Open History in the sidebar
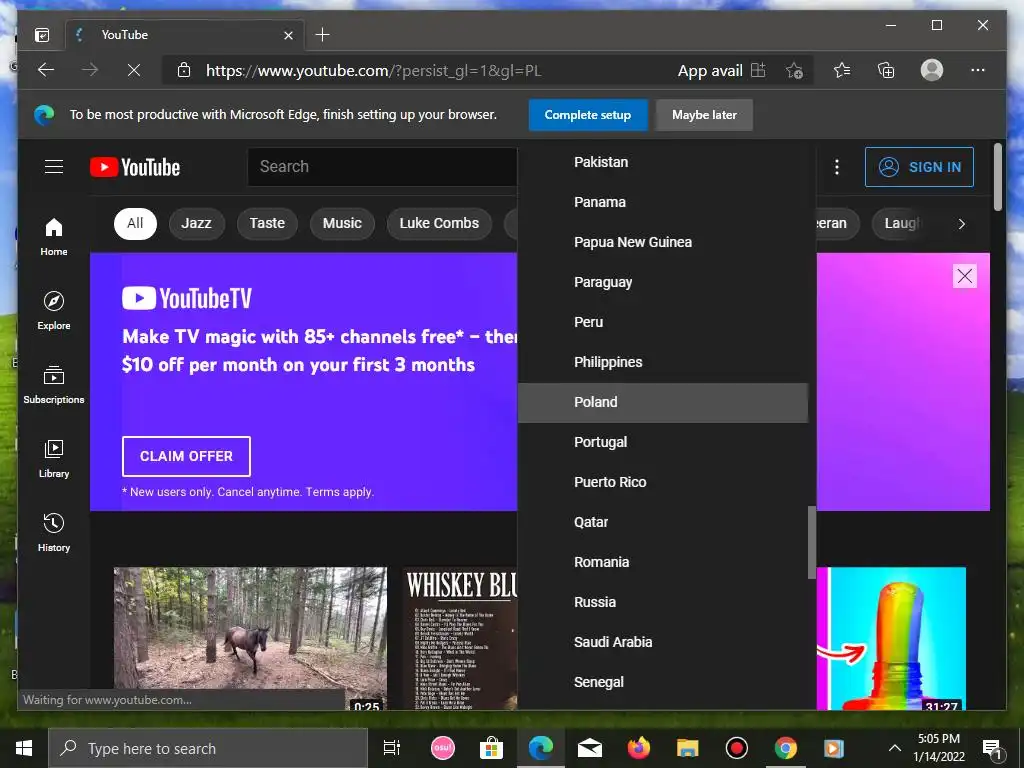This screenshot has width=1024, height=768. tap(54, 533)
